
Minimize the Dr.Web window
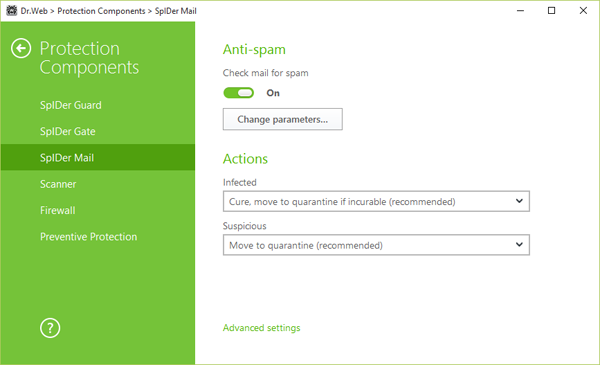coord(520,11)
